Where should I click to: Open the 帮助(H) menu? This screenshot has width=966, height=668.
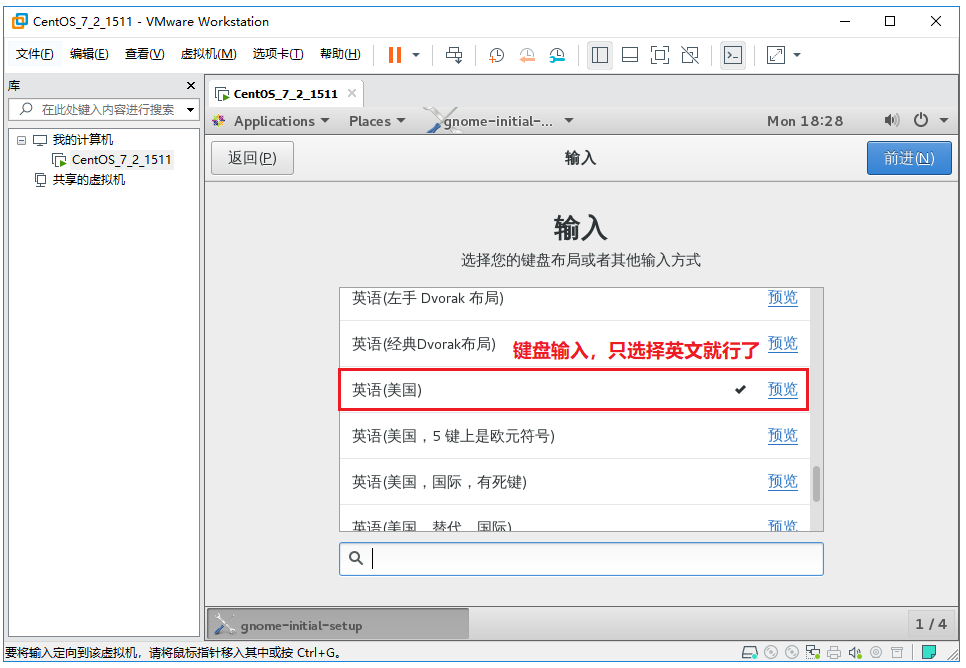(340, 54)
